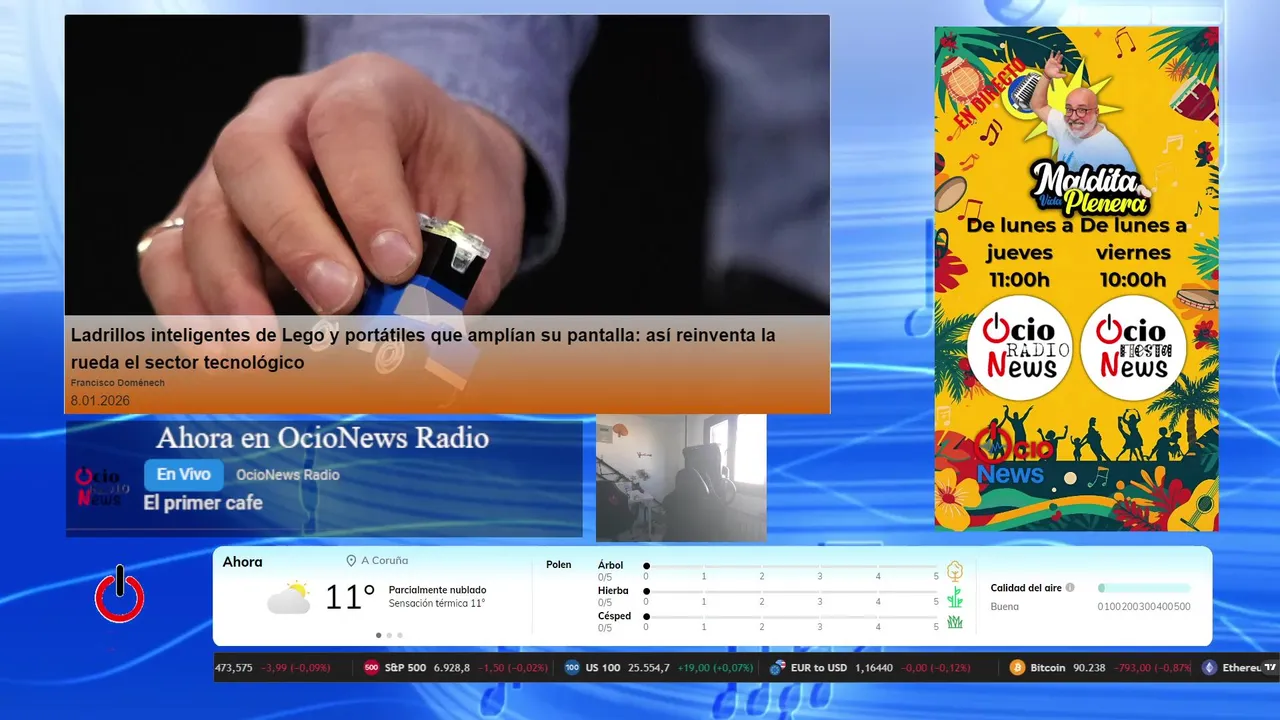
Task: Select the third weather carousel dot
Action: click(400, 635)
